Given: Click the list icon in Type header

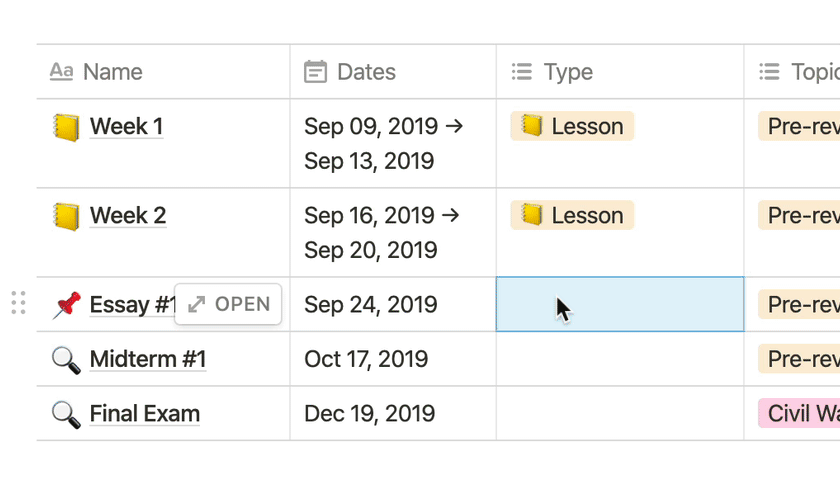Looking at the screenshot, I should (x=522, y=72).
